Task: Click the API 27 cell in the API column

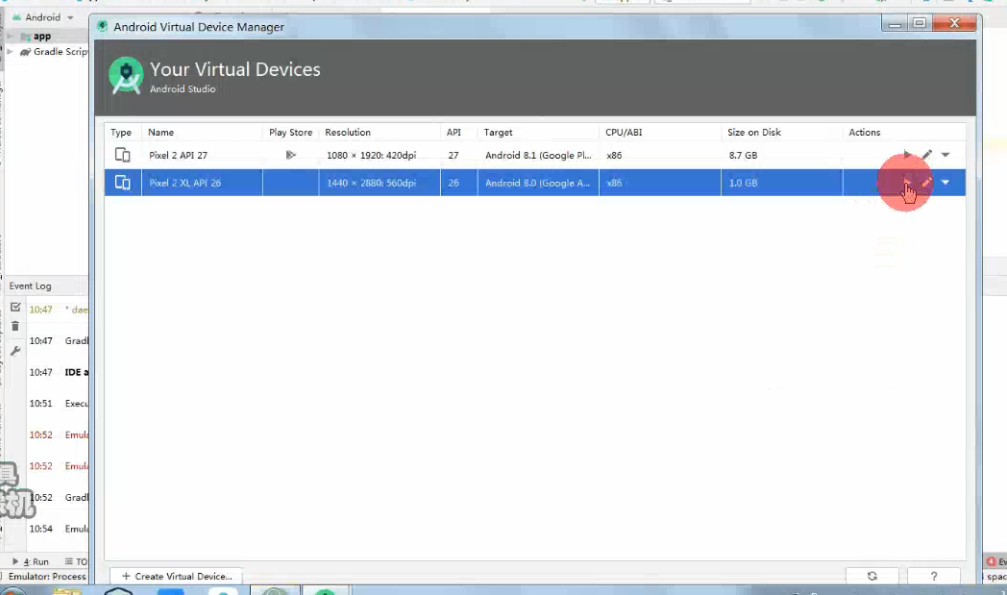Action: click(453, 155)
